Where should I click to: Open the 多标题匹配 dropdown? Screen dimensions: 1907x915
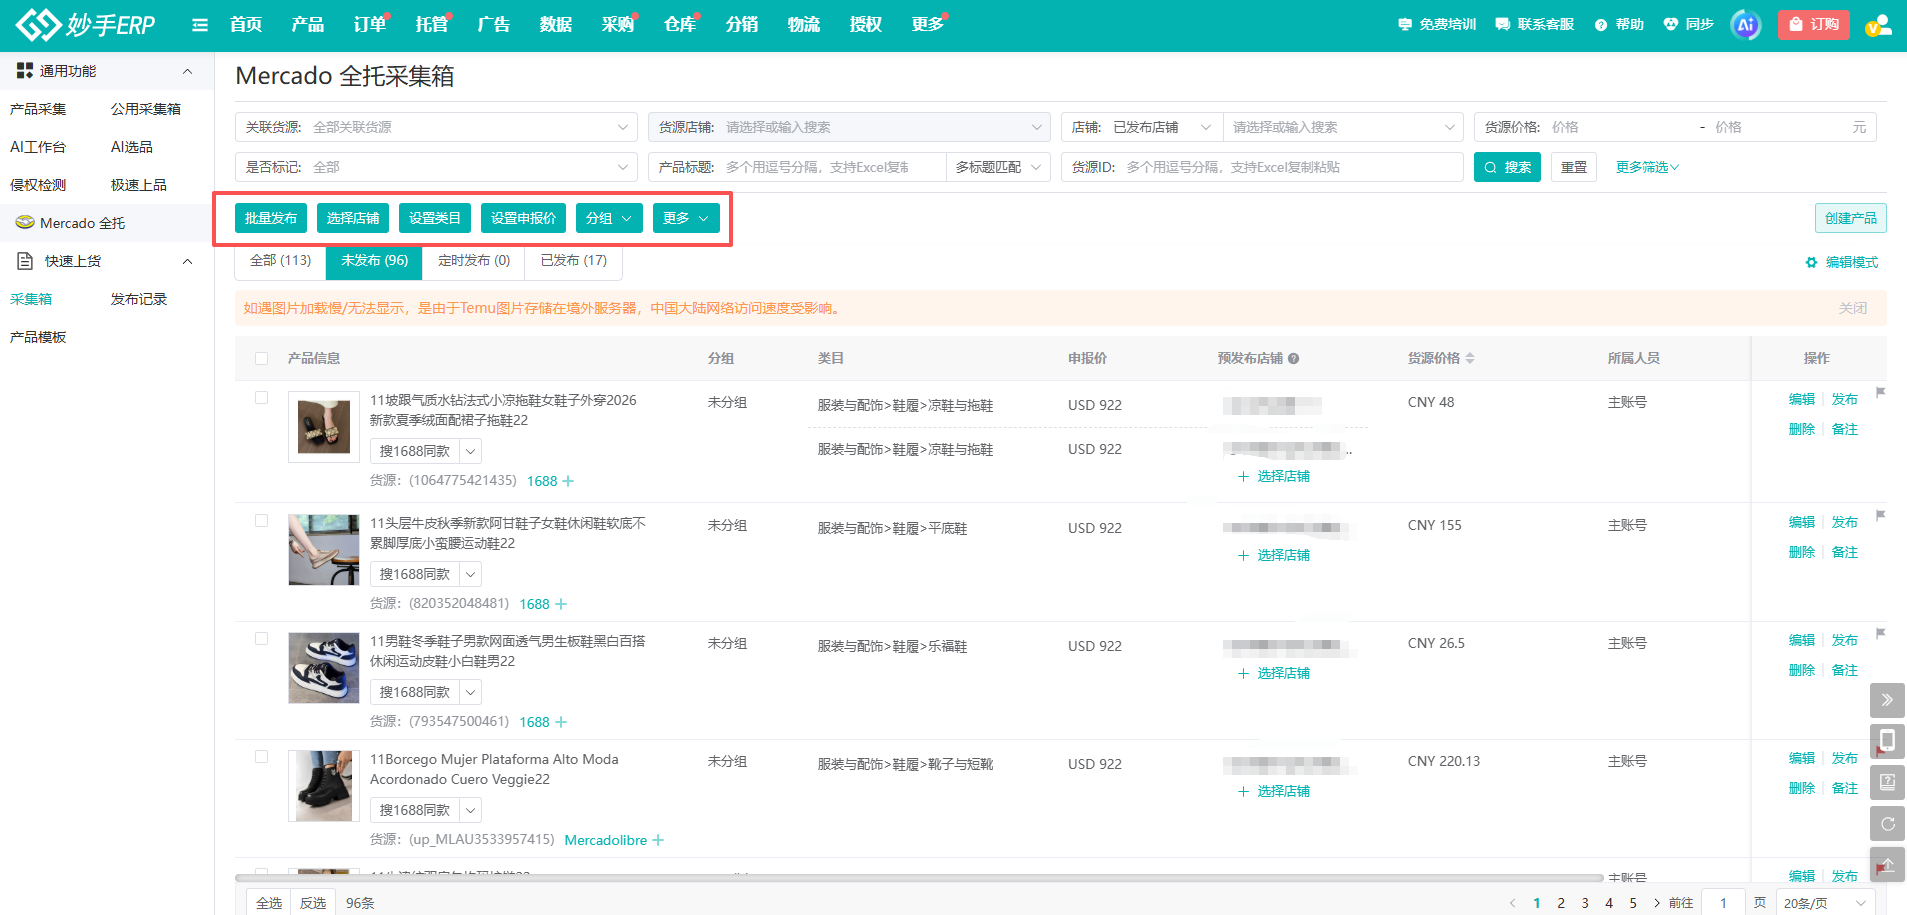pyautogui.click(x=998, y=167)
